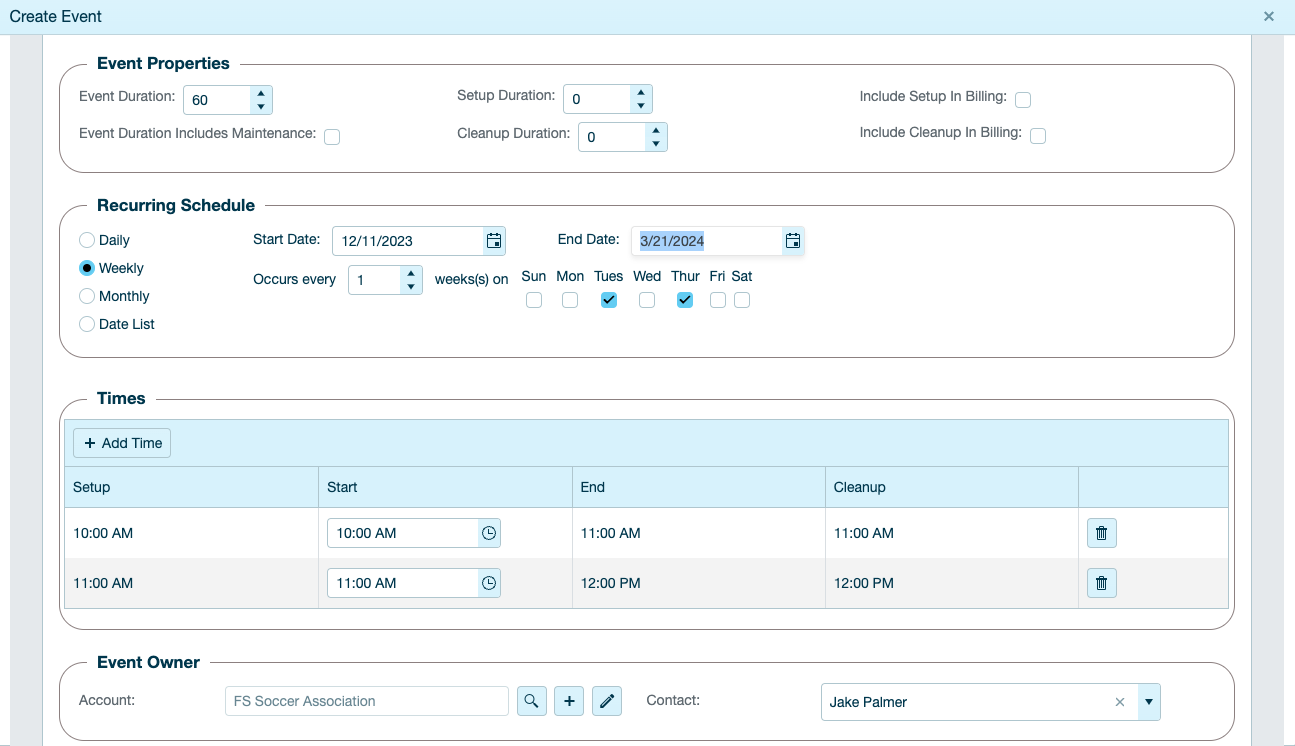Expand the Contact dropdown arrow
The image size is (1295, 746).
click(x=1149, y=702)
